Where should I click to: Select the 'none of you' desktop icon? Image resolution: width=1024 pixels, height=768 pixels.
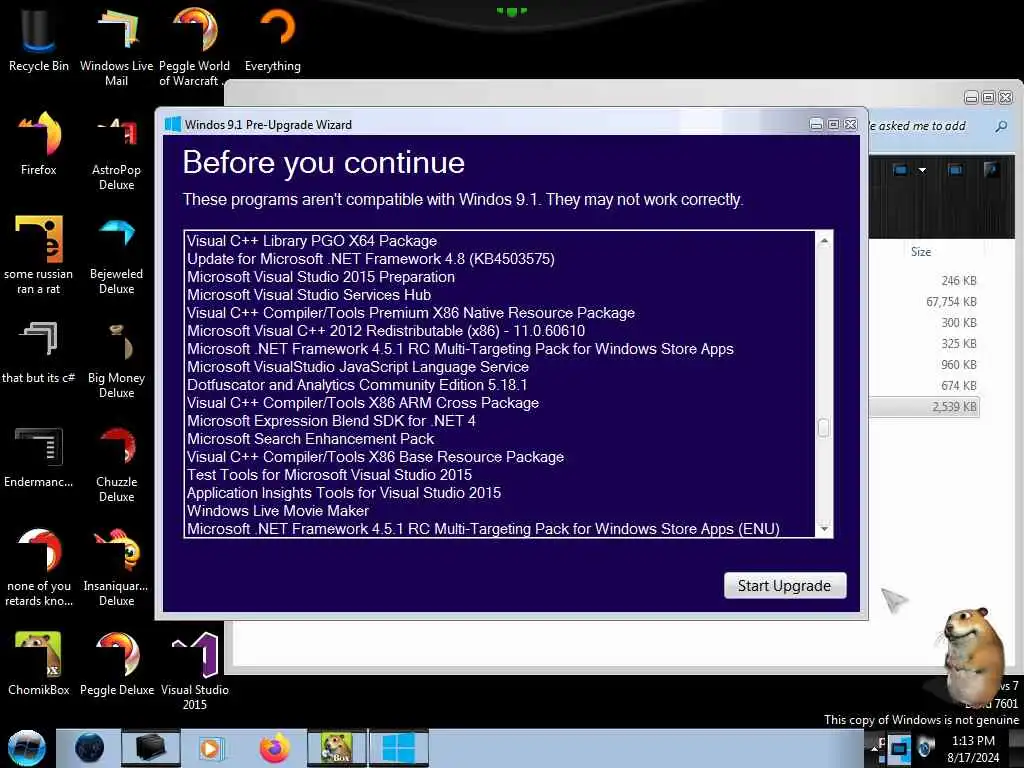[39, 567]
